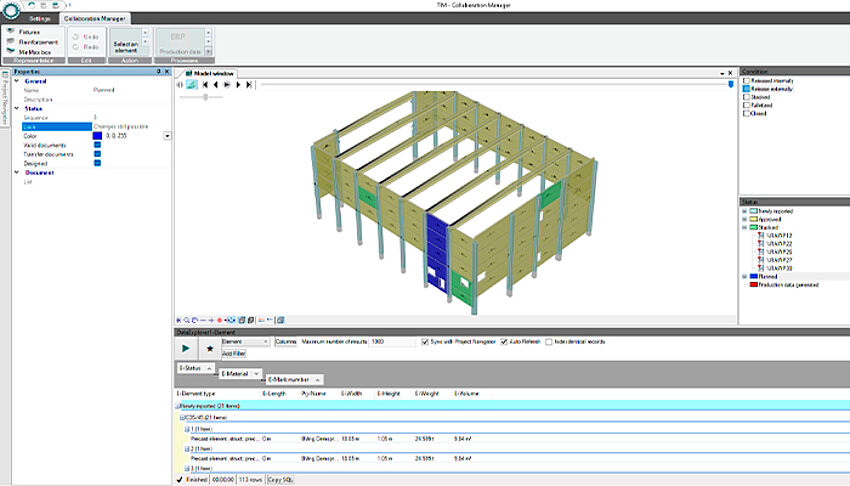Screen dimensions: 850x486
Task: Enable the Auto Refresh checkbox
Action: coord(504,342)
